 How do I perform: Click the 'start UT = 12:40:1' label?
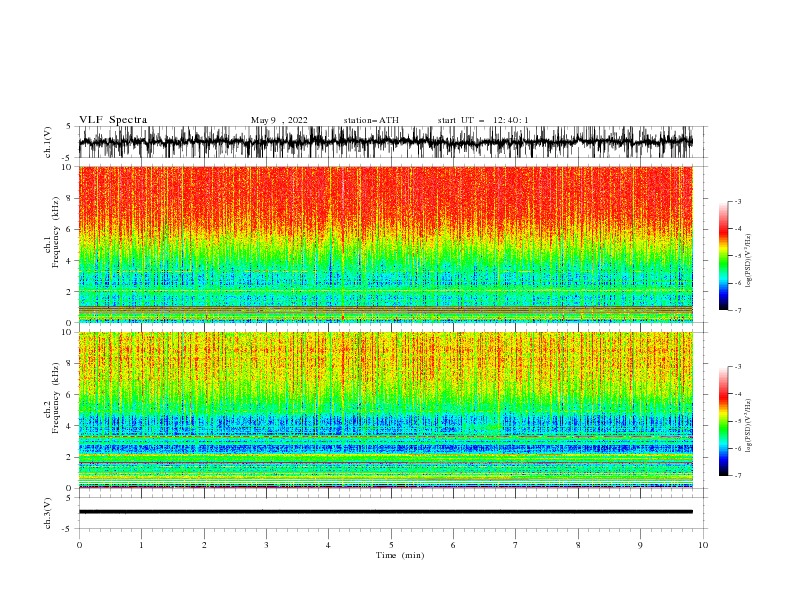click(483, 120)
